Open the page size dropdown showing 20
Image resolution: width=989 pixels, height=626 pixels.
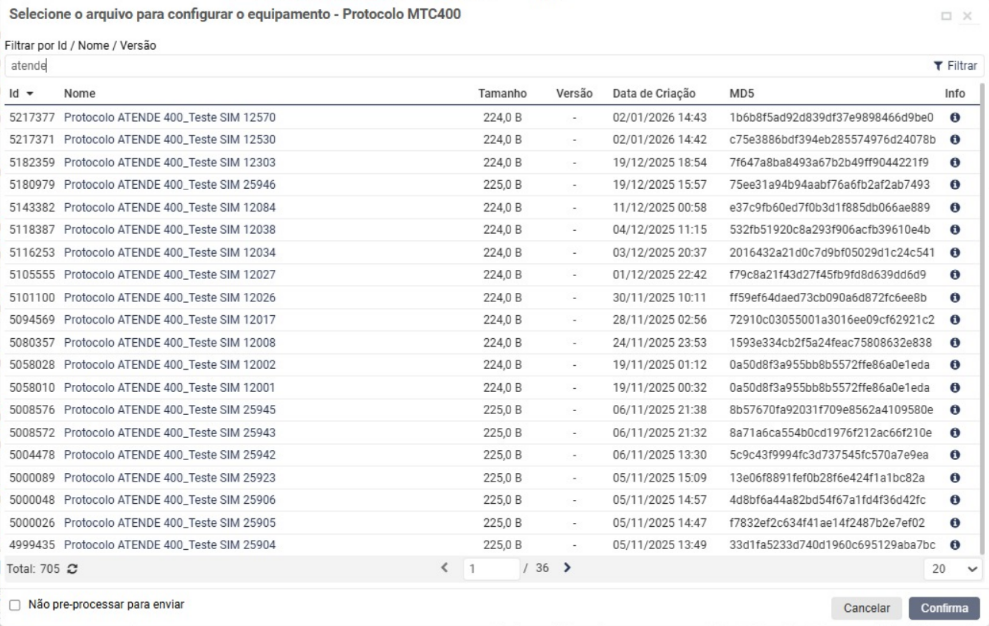pyautogui.click(x=951, y=568)
